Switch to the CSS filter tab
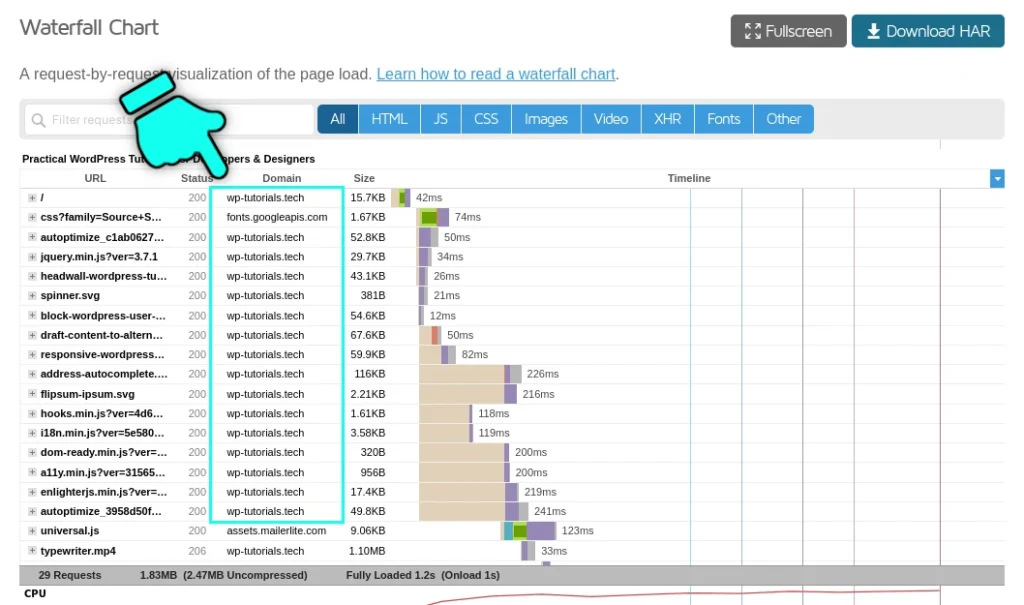This screenshot has height=605, width=1024. pos(486,118)
